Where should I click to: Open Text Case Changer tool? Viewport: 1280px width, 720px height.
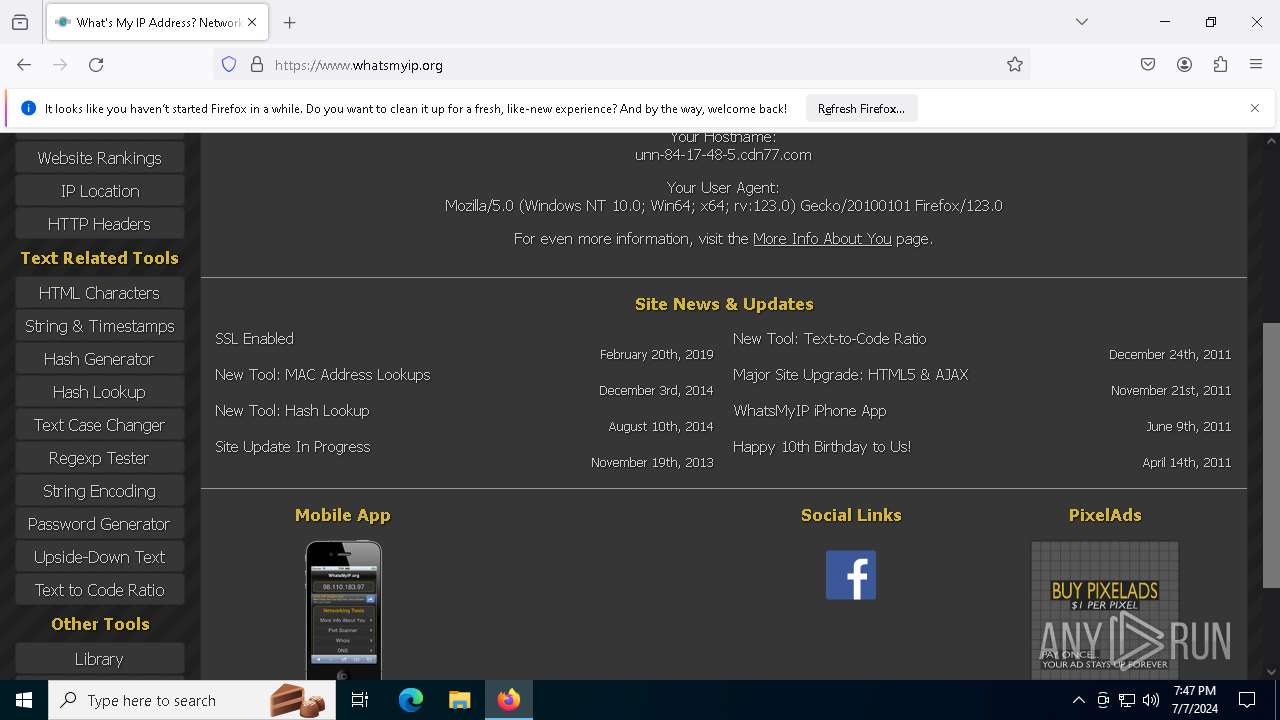[x=99, y=425]
